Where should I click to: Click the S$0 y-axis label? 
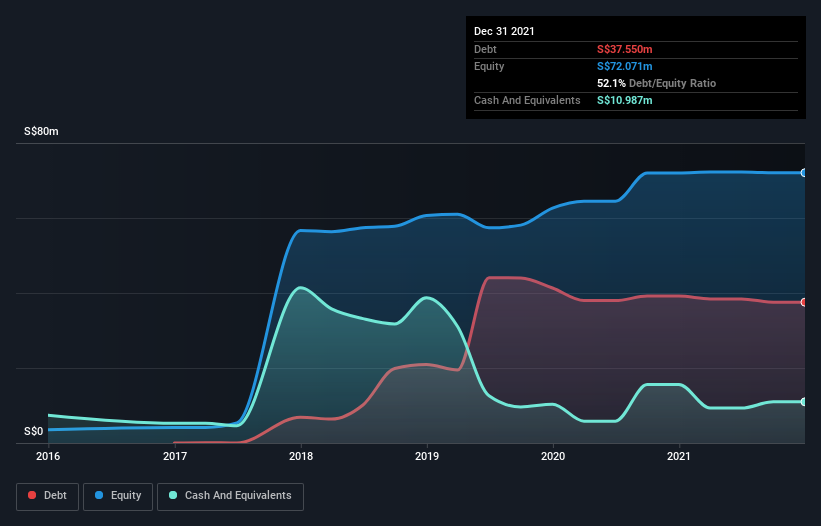pos(34,431)
